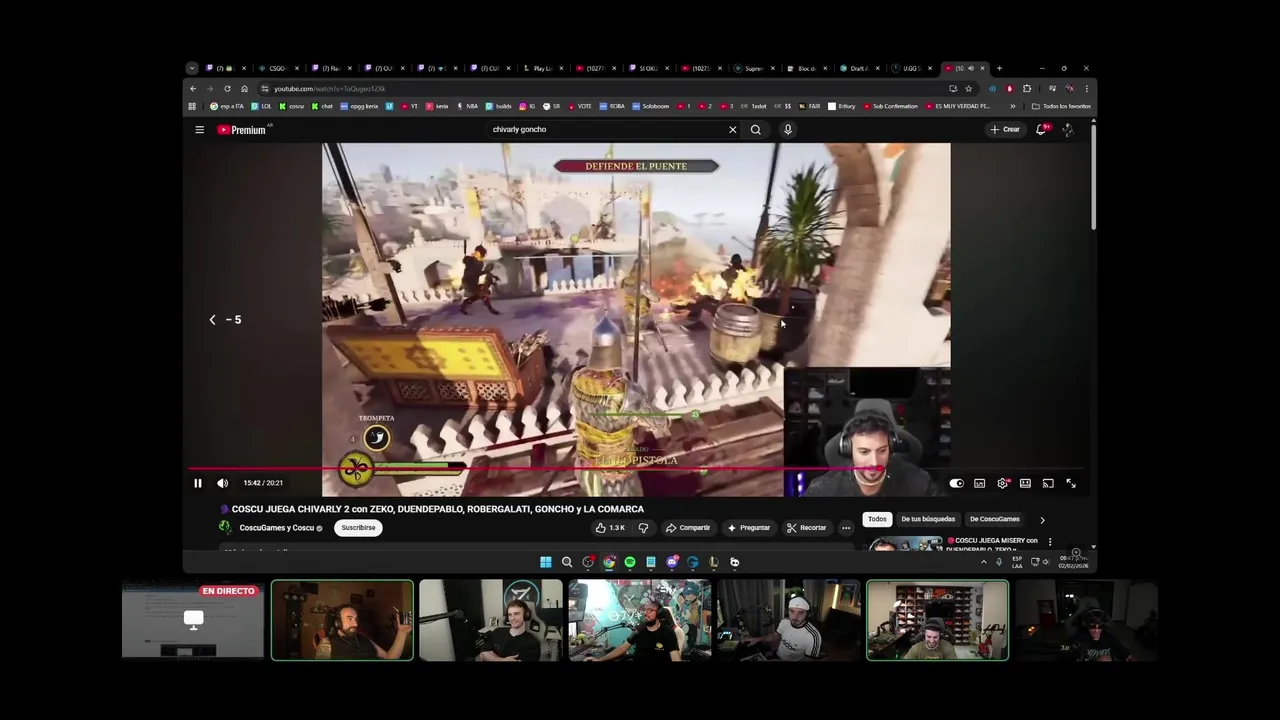The width and height of the screenshot is (1280, 720).
Task: Open the 'Sub Confirmation' bookmark
Action: click(x=890, y=106)
